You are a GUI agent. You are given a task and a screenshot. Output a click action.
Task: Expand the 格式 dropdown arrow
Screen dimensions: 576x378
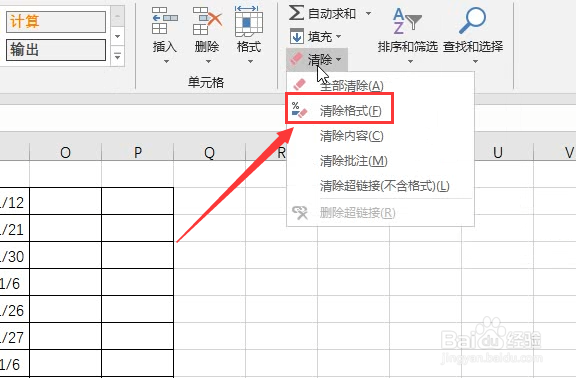pyautogui.click(x=250, y=62)
